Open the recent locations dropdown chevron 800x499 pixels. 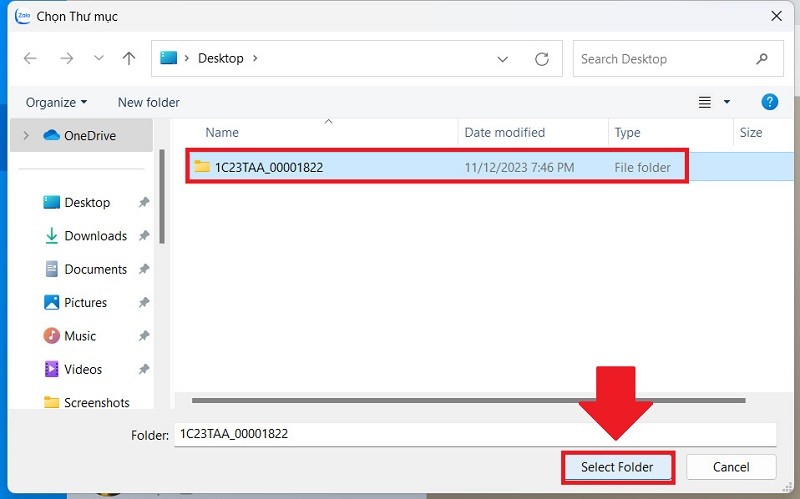tap(98, 59)
